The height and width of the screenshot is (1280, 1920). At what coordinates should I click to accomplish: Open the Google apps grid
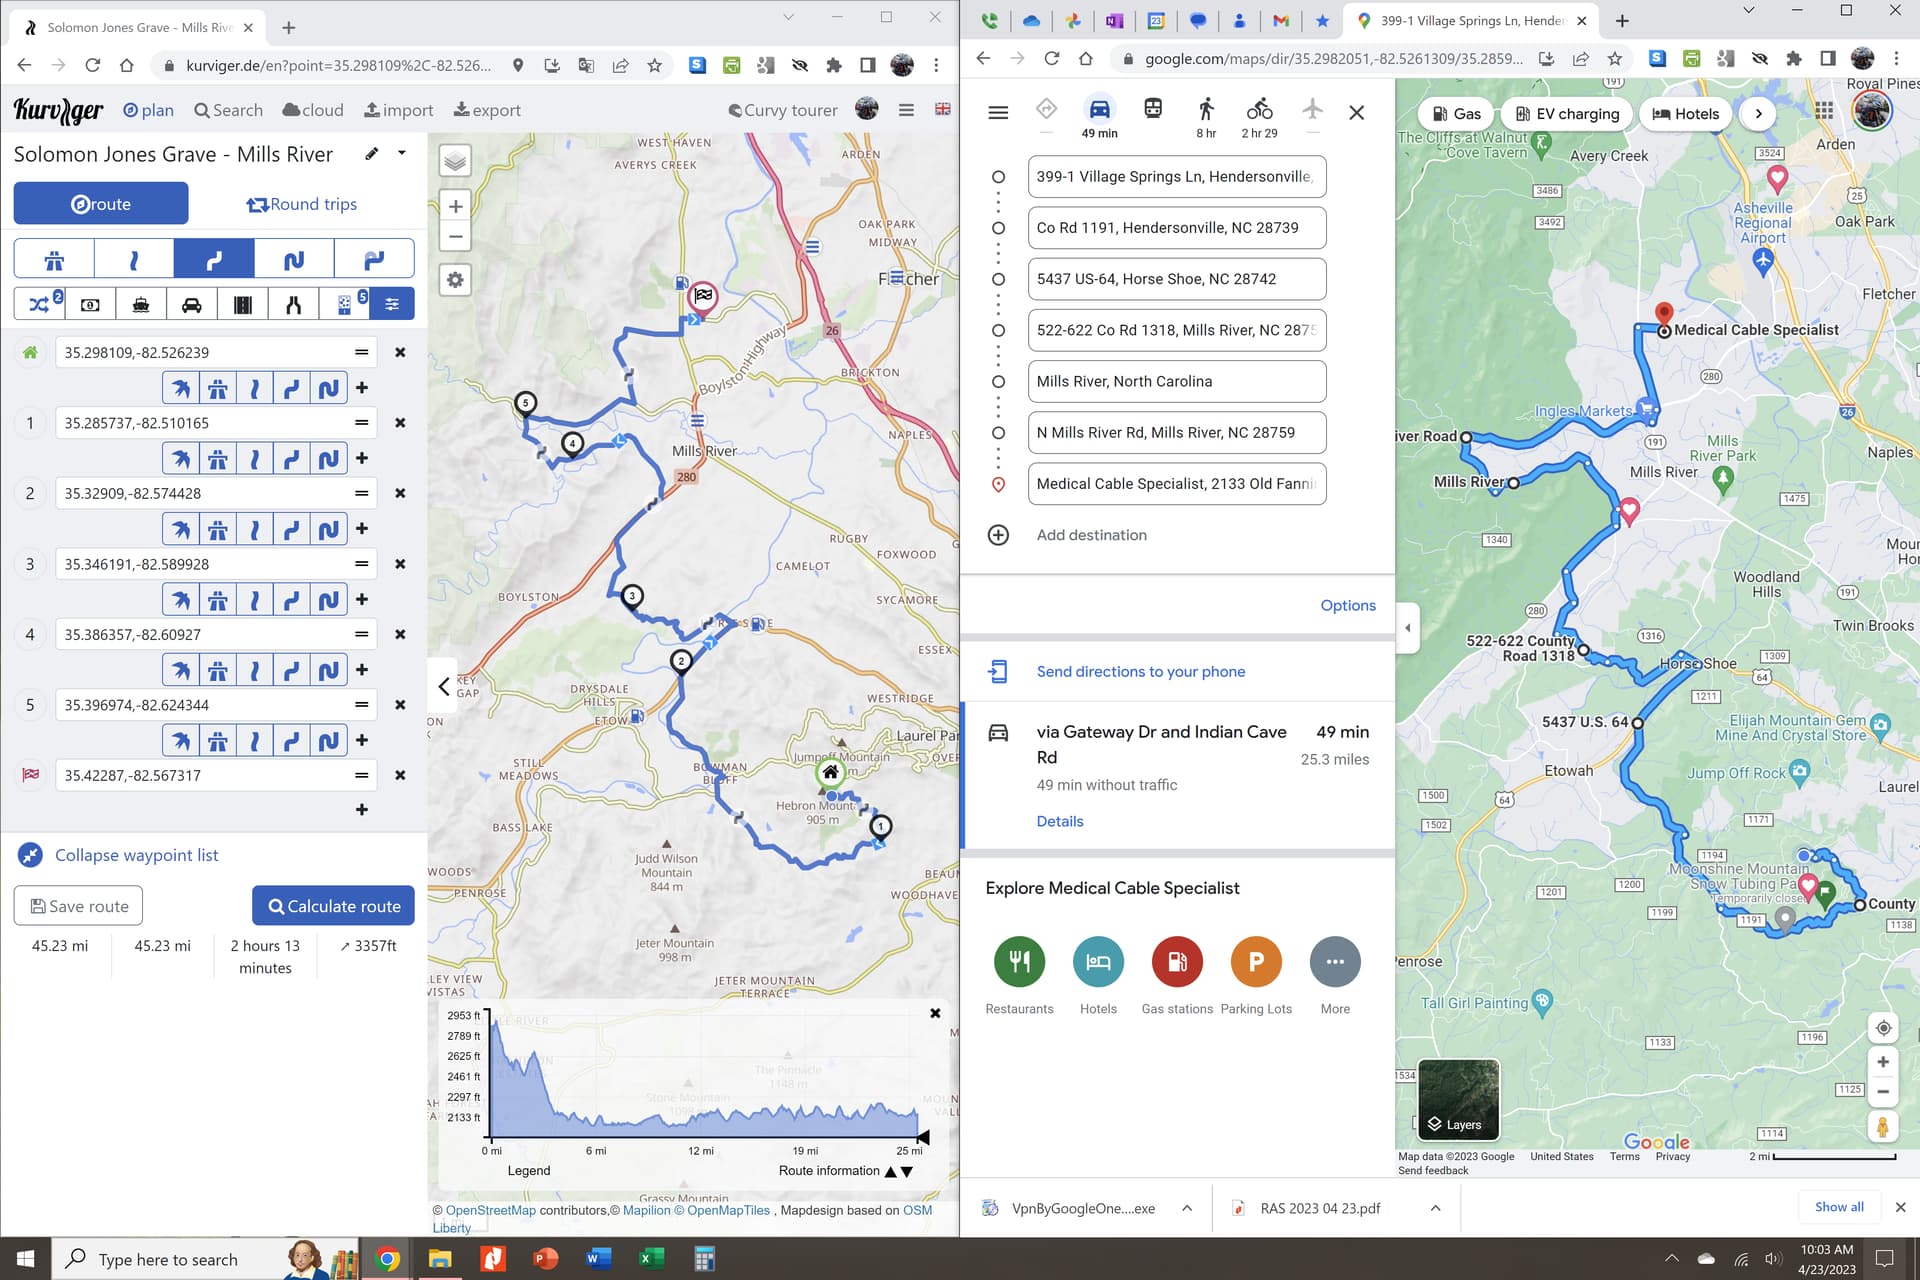(x=1824, y=111)
